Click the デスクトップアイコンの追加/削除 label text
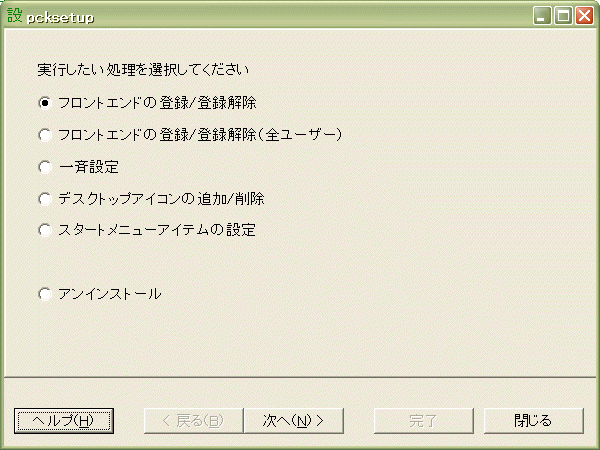The image size is (600, 450). click(x=161, y=199)
